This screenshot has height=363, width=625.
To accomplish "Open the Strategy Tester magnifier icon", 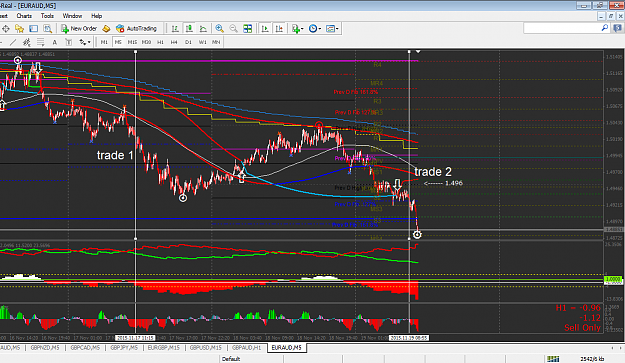I will 47,29.
